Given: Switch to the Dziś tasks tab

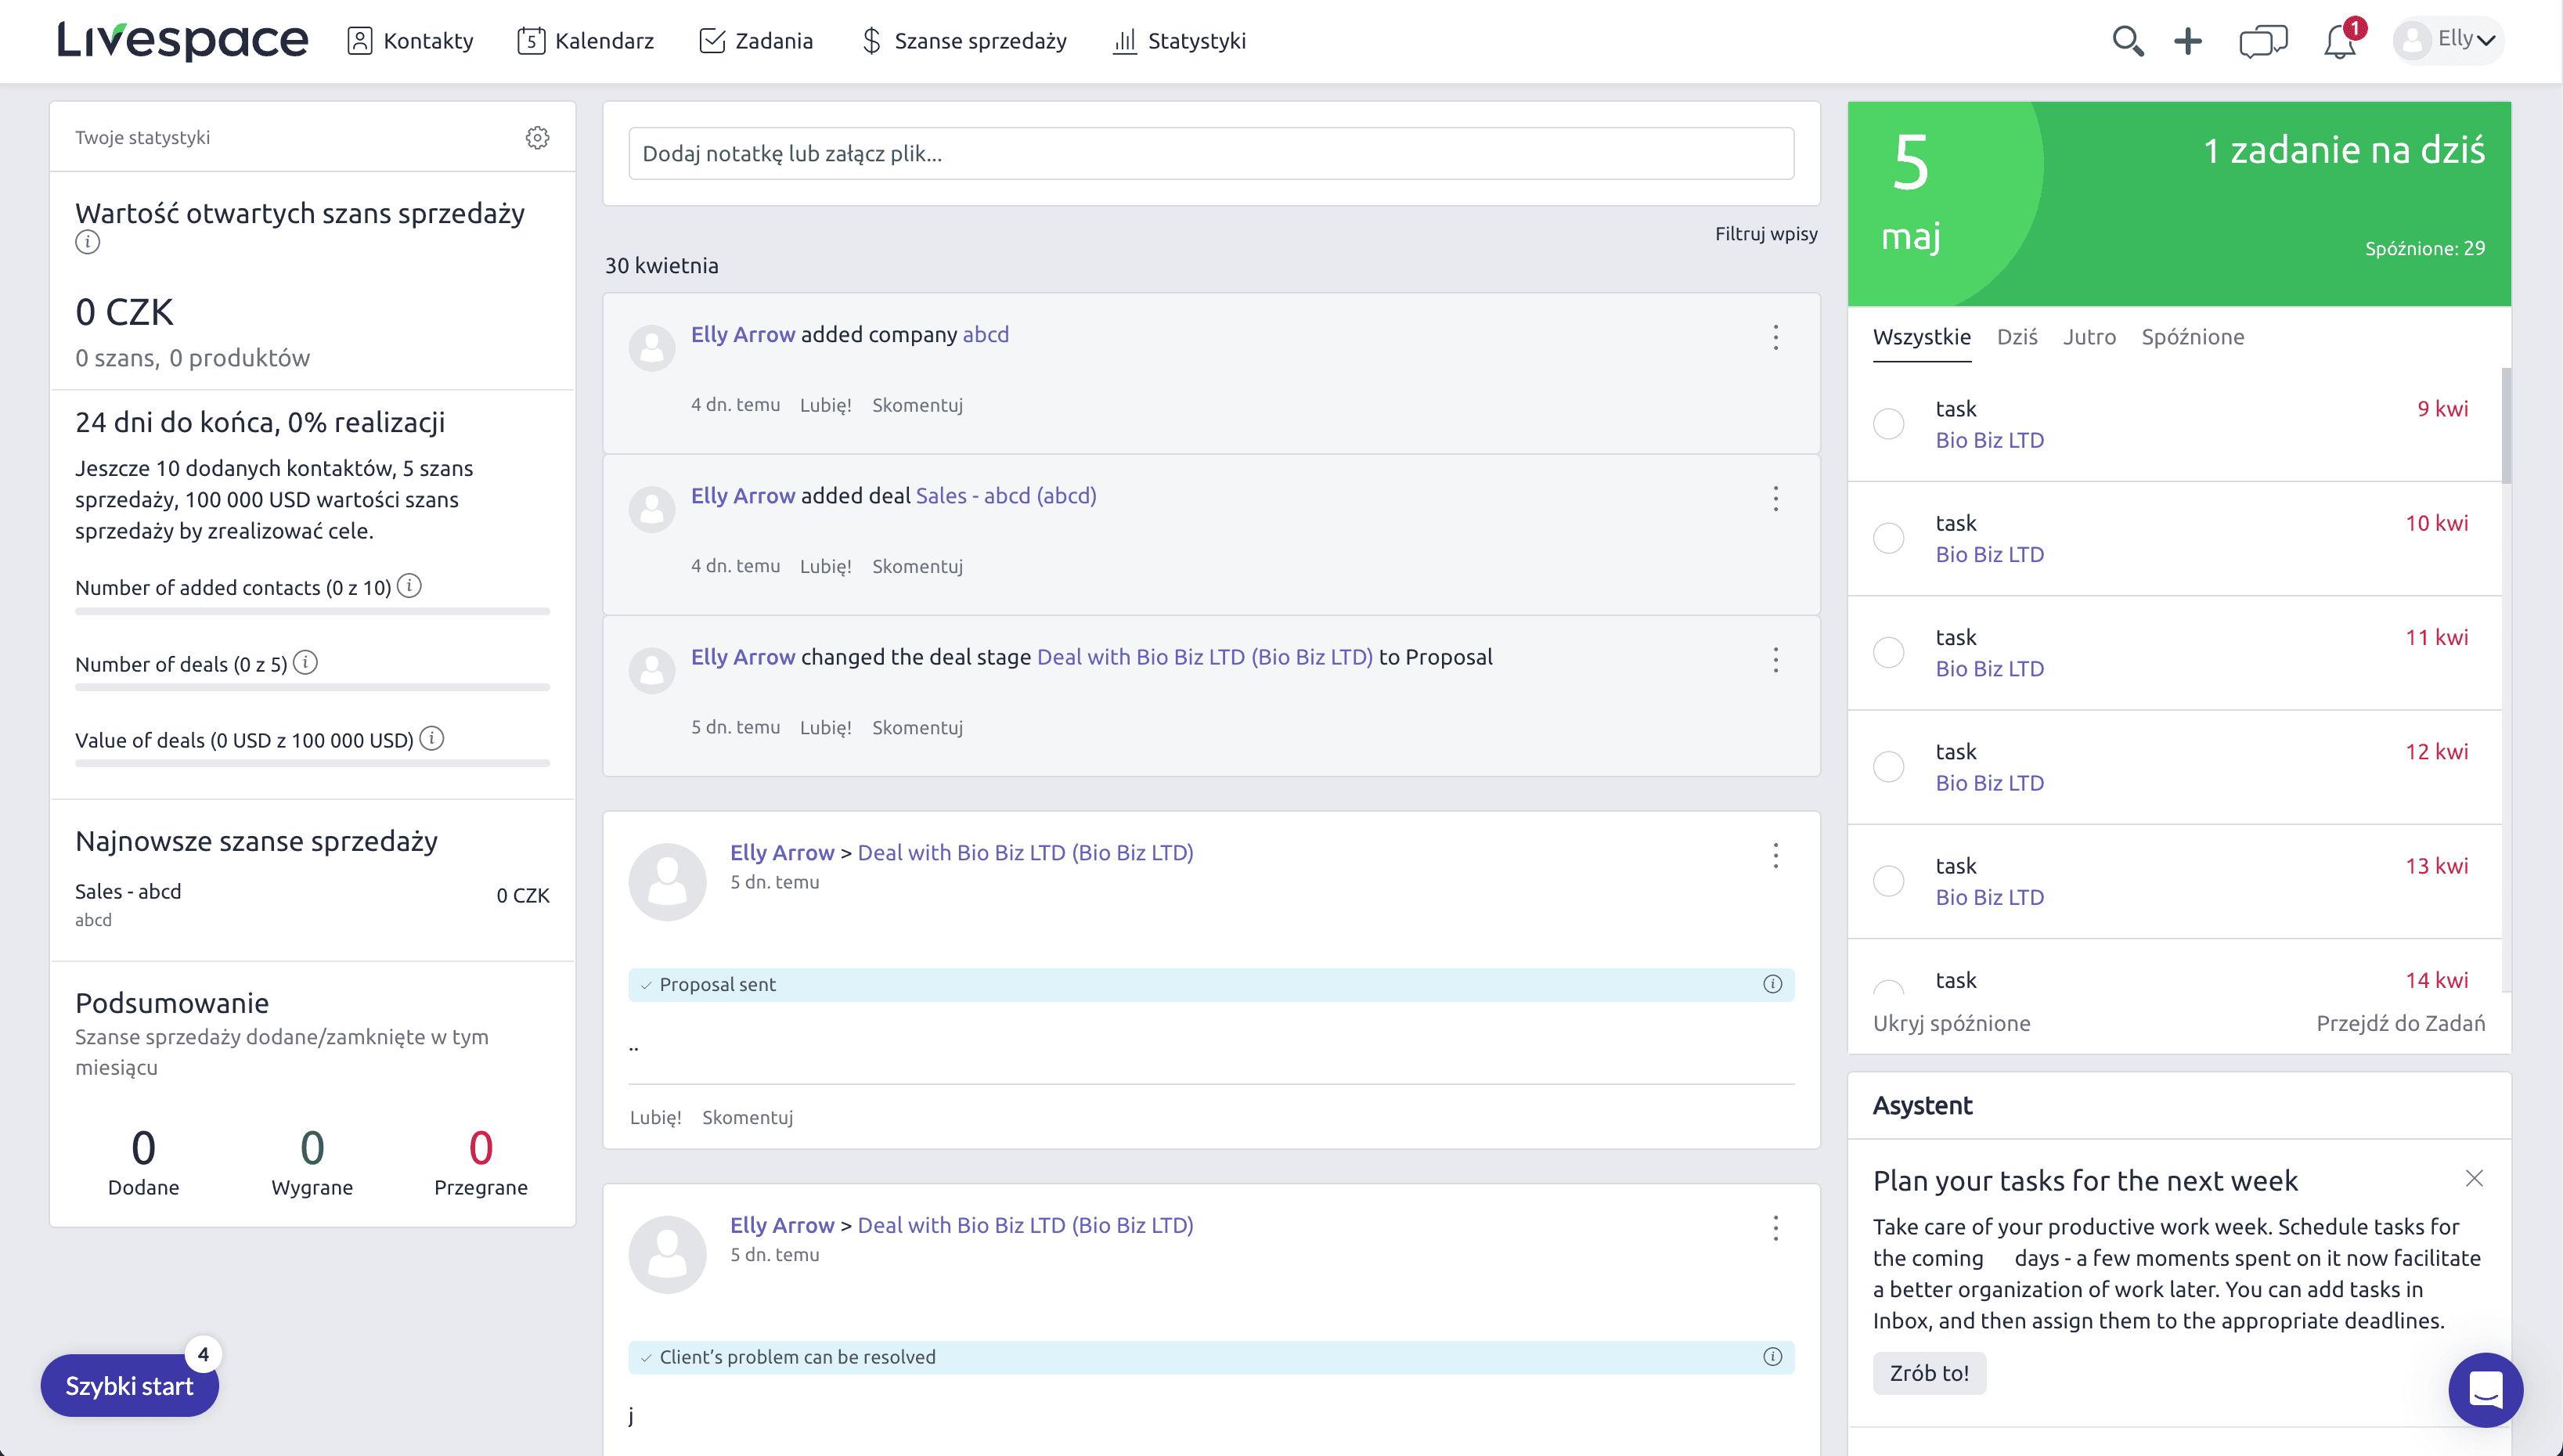Looking at the screenshot, I should [x=2017, y=337].
